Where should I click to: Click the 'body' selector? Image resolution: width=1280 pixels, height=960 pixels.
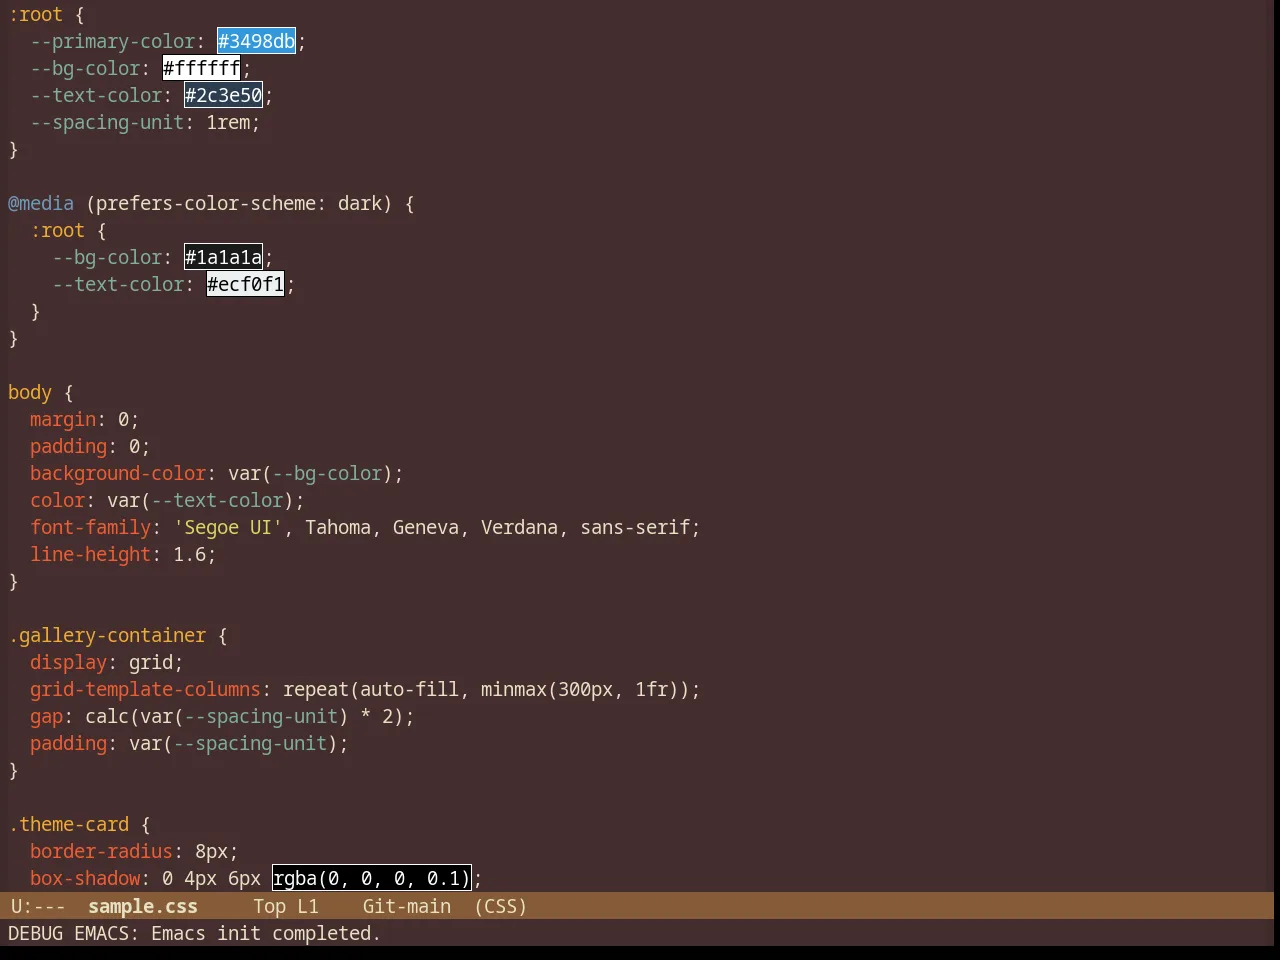coord(30,392)
